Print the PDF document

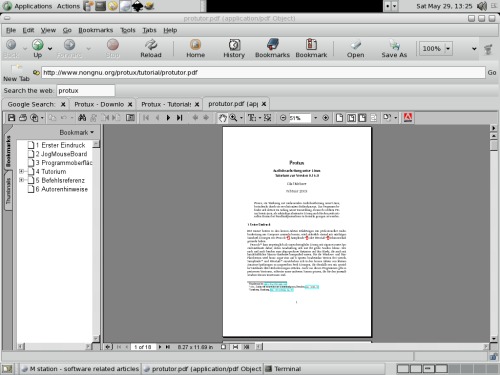click(23, 118)
